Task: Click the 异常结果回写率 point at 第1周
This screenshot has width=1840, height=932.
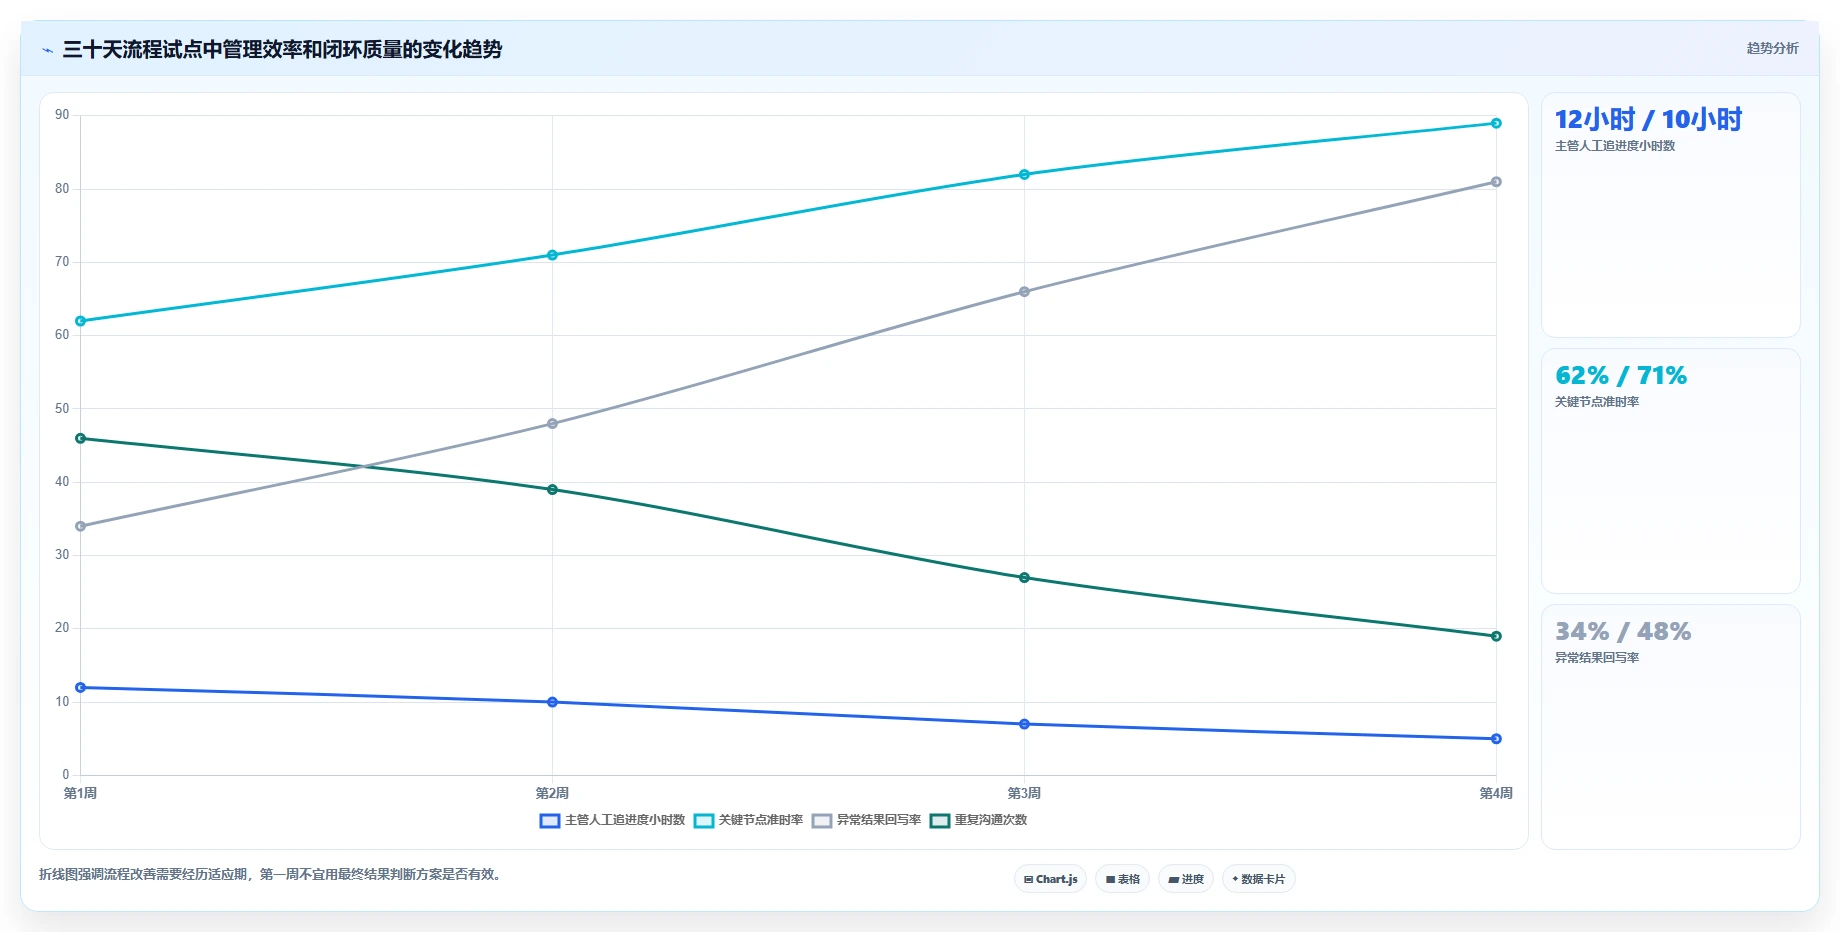Action: tap(81, 526)
